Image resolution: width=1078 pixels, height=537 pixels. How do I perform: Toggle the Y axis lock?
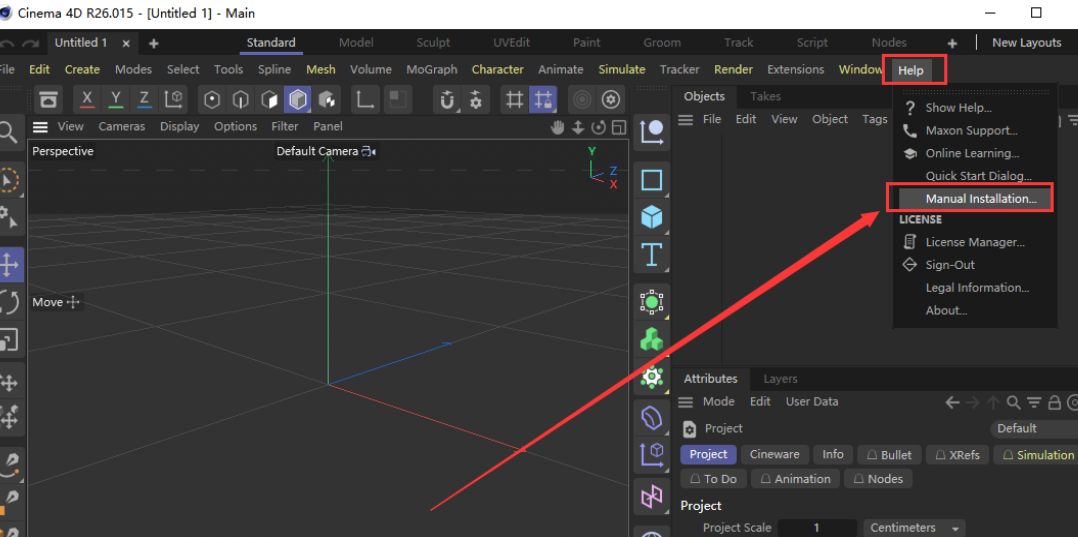click(x=115, y=100)
